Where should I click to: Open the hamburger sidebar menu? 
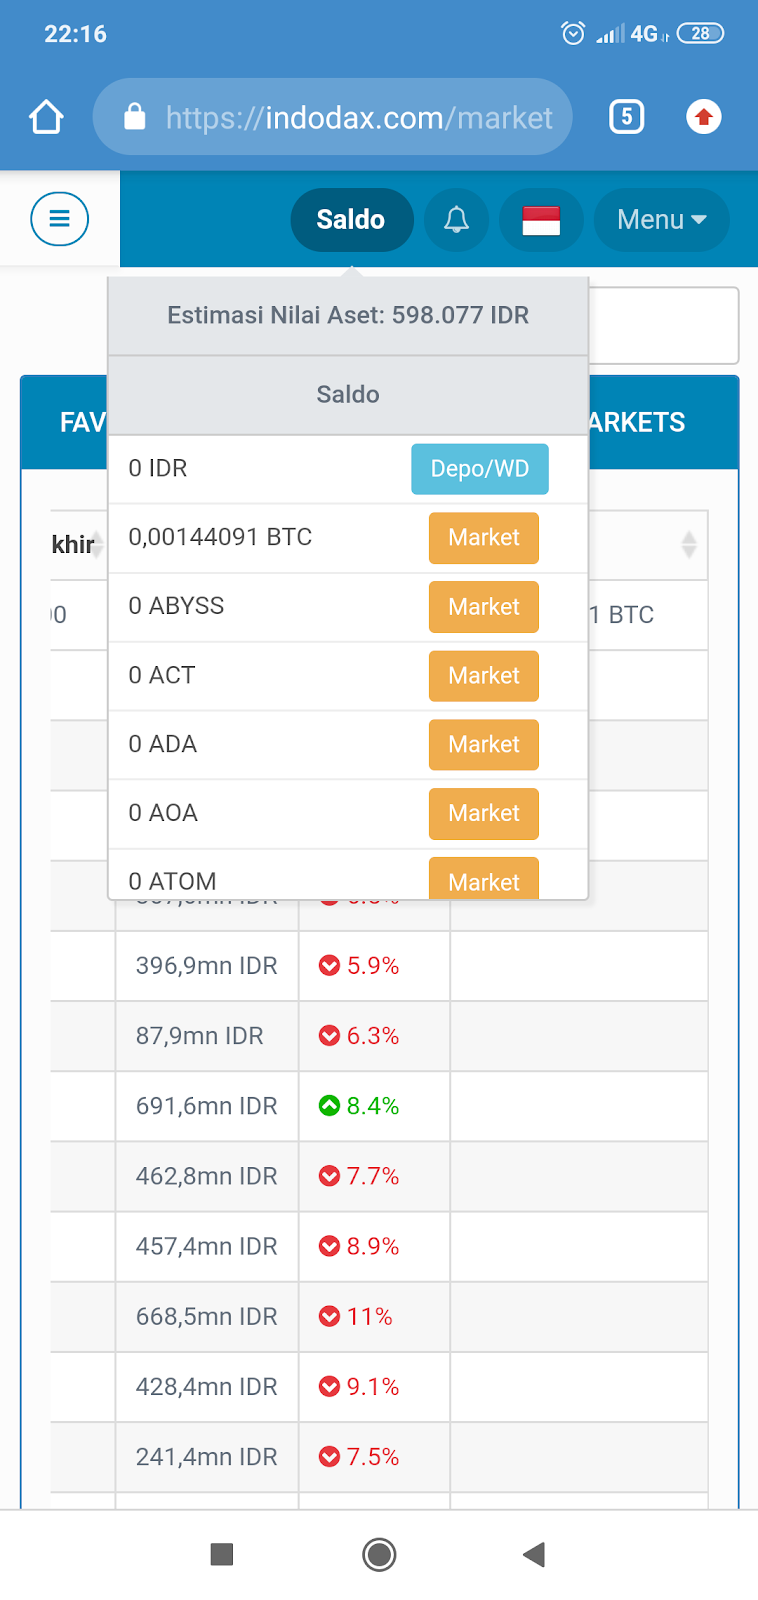60,219
